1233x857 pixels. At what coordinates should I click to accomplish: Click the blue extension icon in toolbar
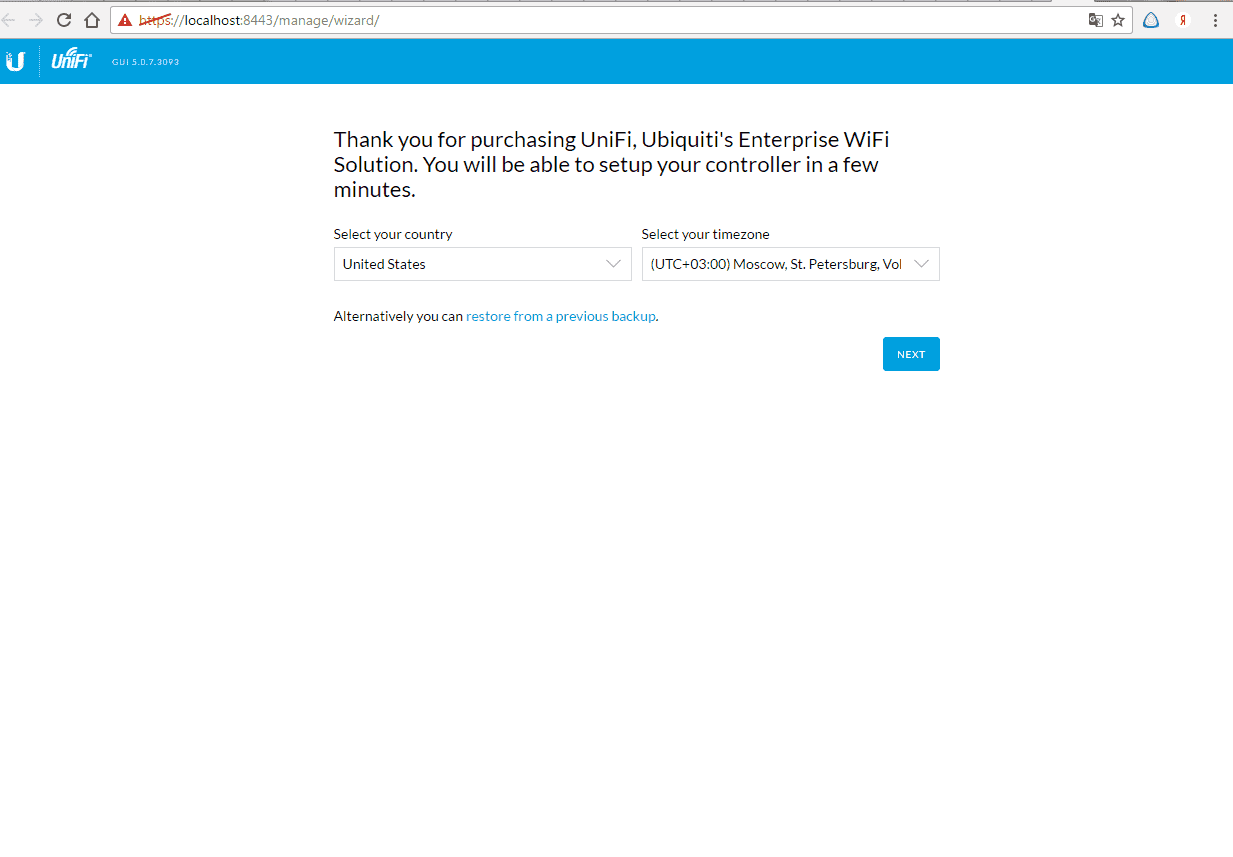(1151, 20)
